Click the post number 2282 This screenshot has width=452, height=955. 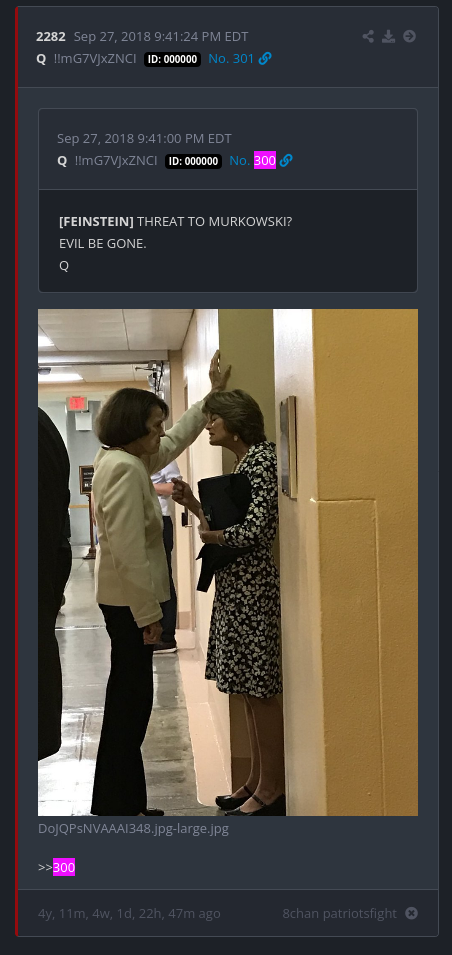coord(51,37)
